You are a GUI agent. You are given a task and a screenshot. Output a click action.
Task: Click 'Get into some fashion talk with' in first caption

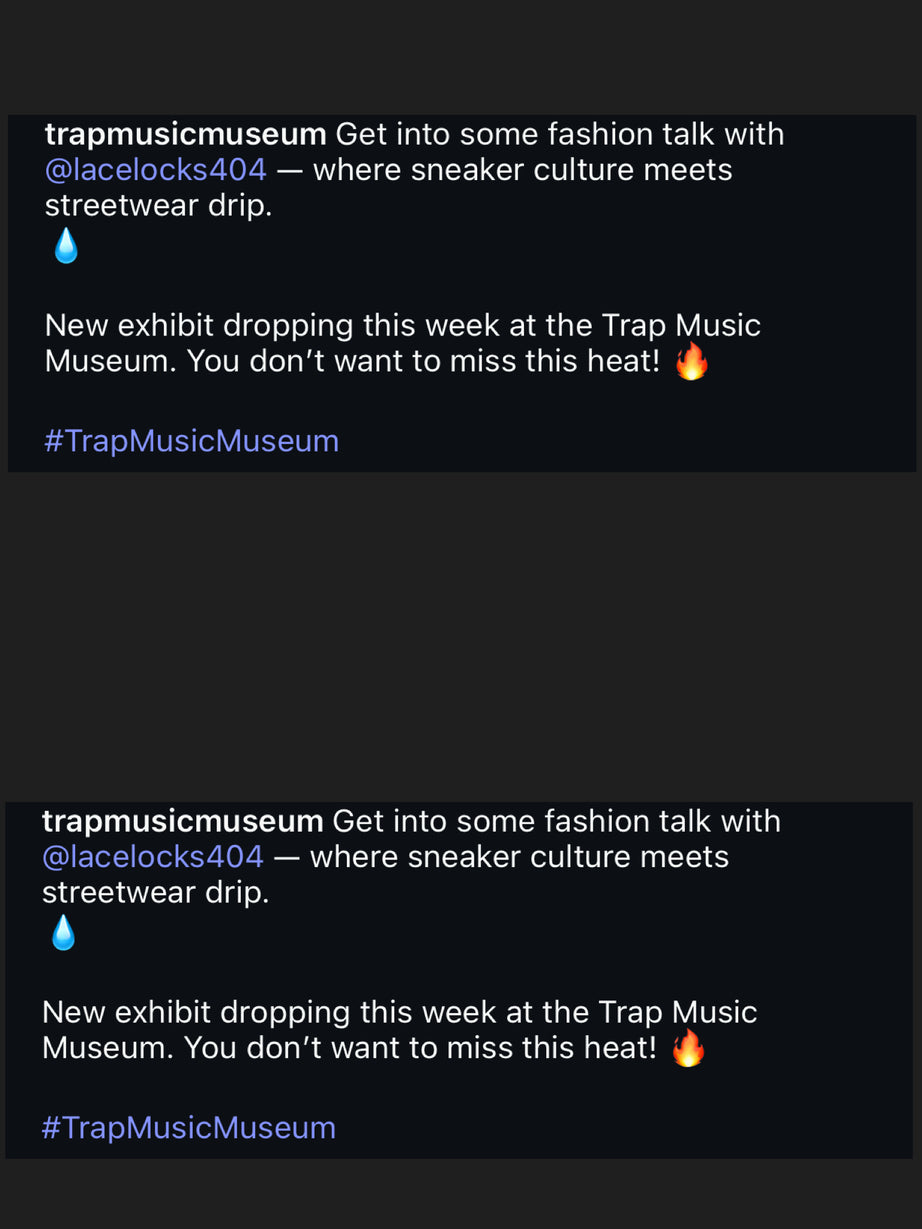560,135
